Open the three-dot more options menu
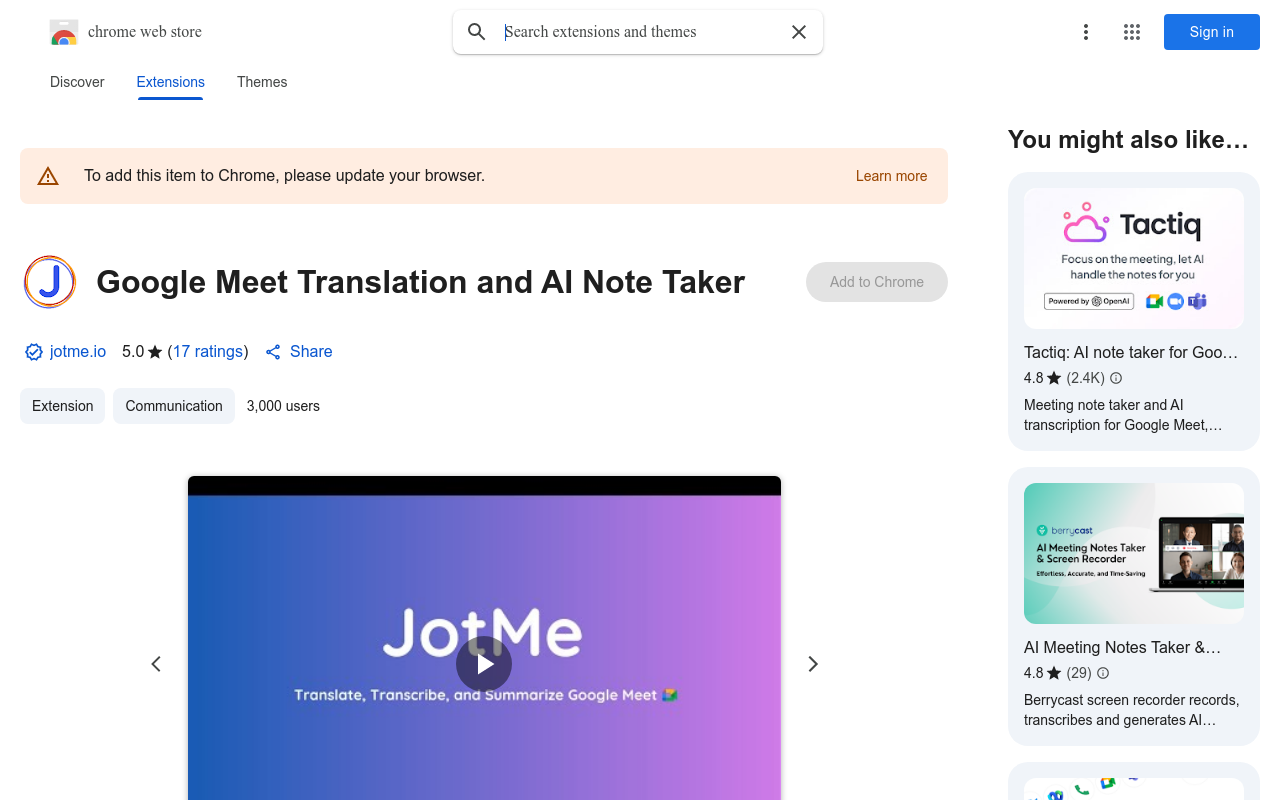Image resolution: width=1280 pixels, height=800 pixels. pyautogui.click(x=1086, y=32)
